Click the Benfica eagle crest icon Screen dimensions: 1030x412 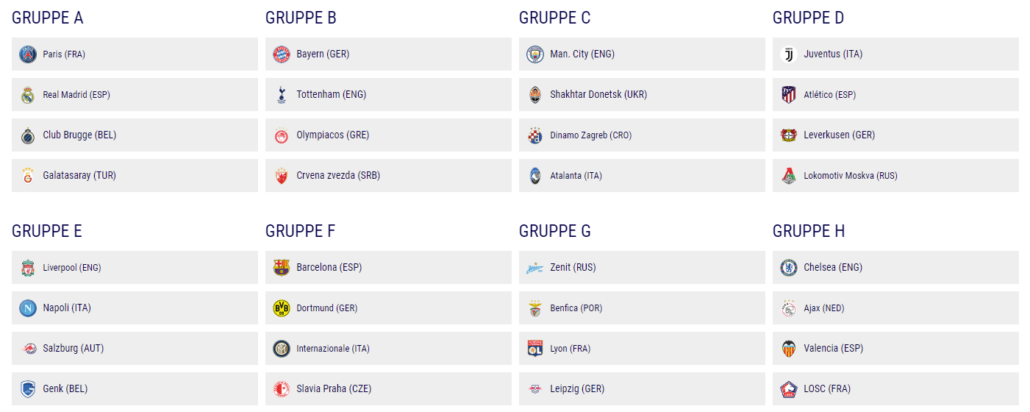pyautogui.click(x=535, y=308)
